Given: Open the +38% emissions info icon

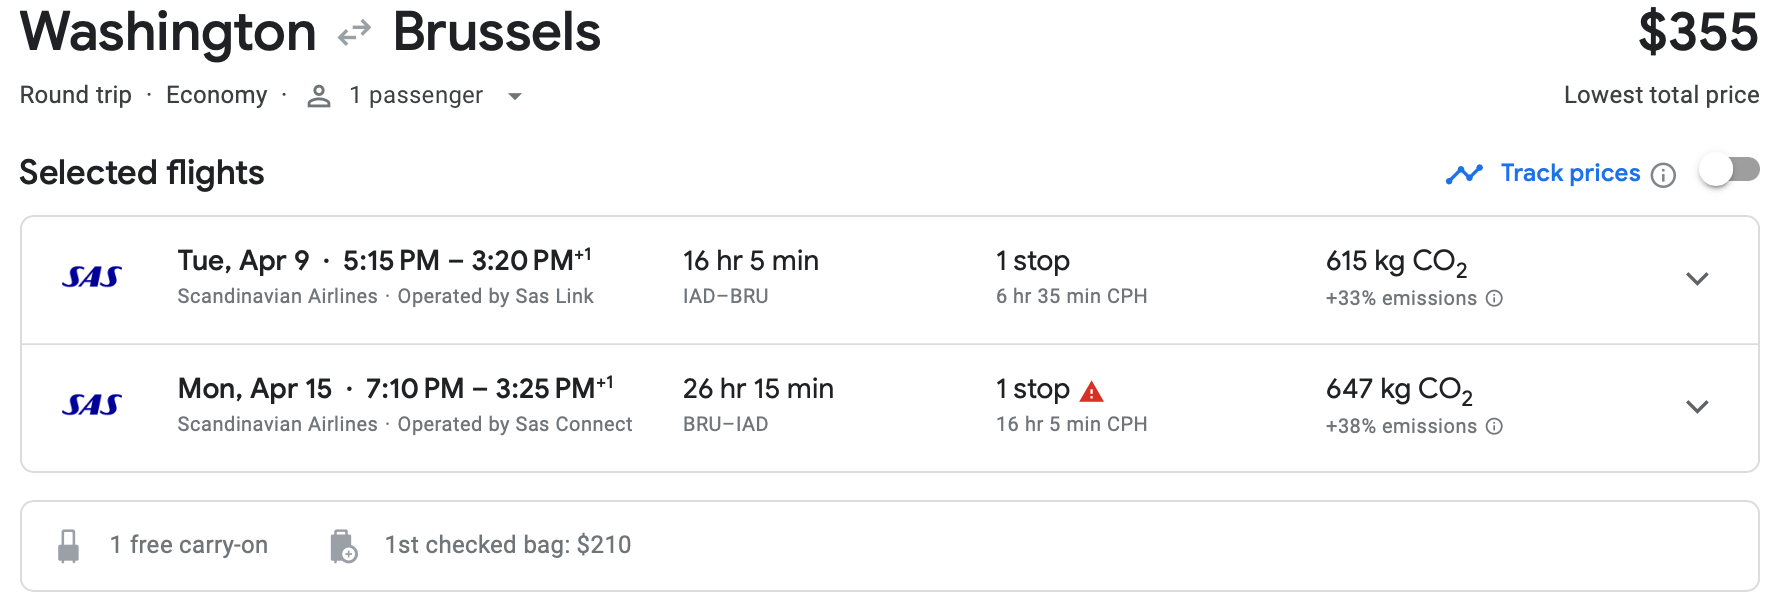Looking at the screenshot, I should point(1494,426).
